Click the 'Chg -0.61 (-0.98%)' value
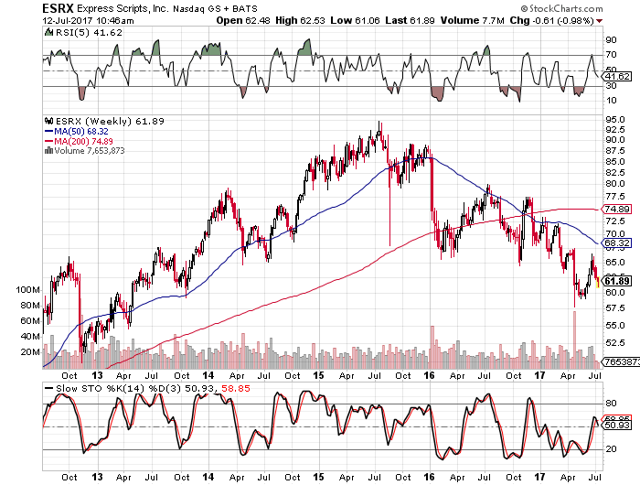This screenshot has width=640, height=485. pyautogui.click(x=551, y=20)
